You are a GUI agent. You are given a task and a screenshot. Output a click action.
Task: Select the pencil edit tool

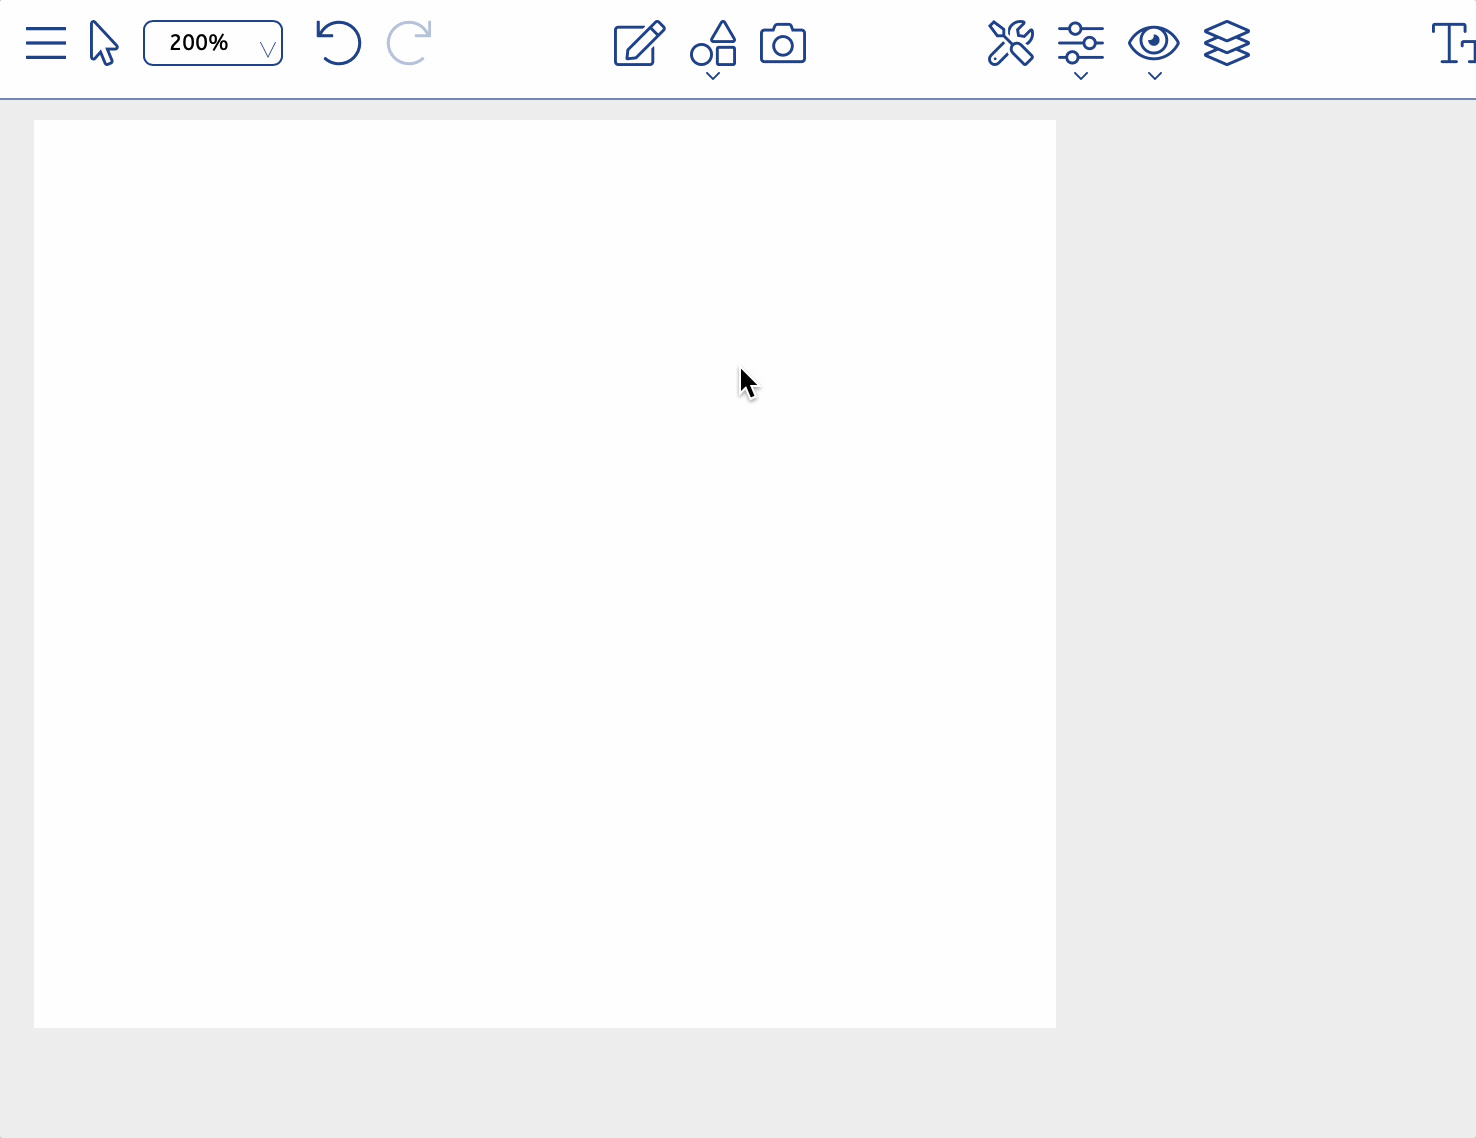(x=639, y=43)
